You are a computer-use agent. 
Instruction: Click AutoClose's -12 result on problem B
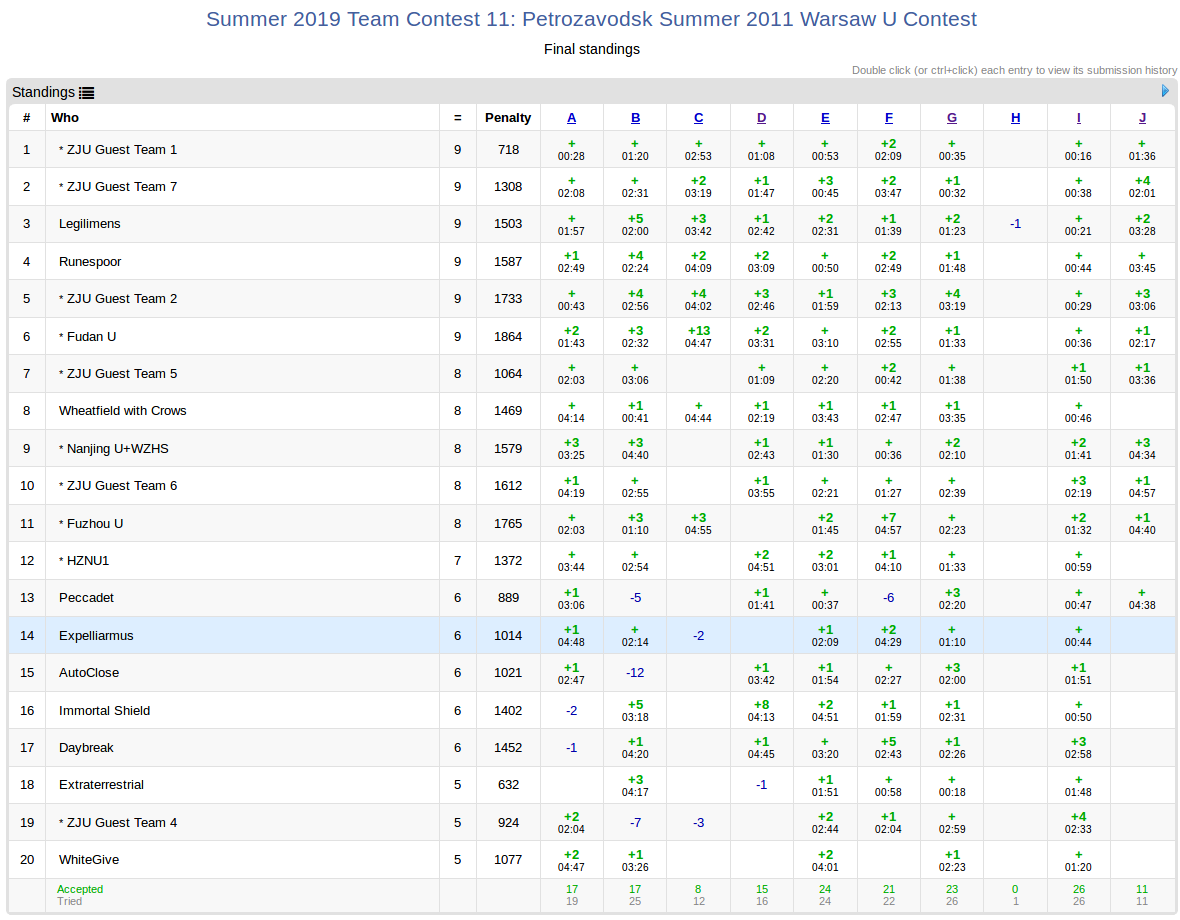coord(635,673)
